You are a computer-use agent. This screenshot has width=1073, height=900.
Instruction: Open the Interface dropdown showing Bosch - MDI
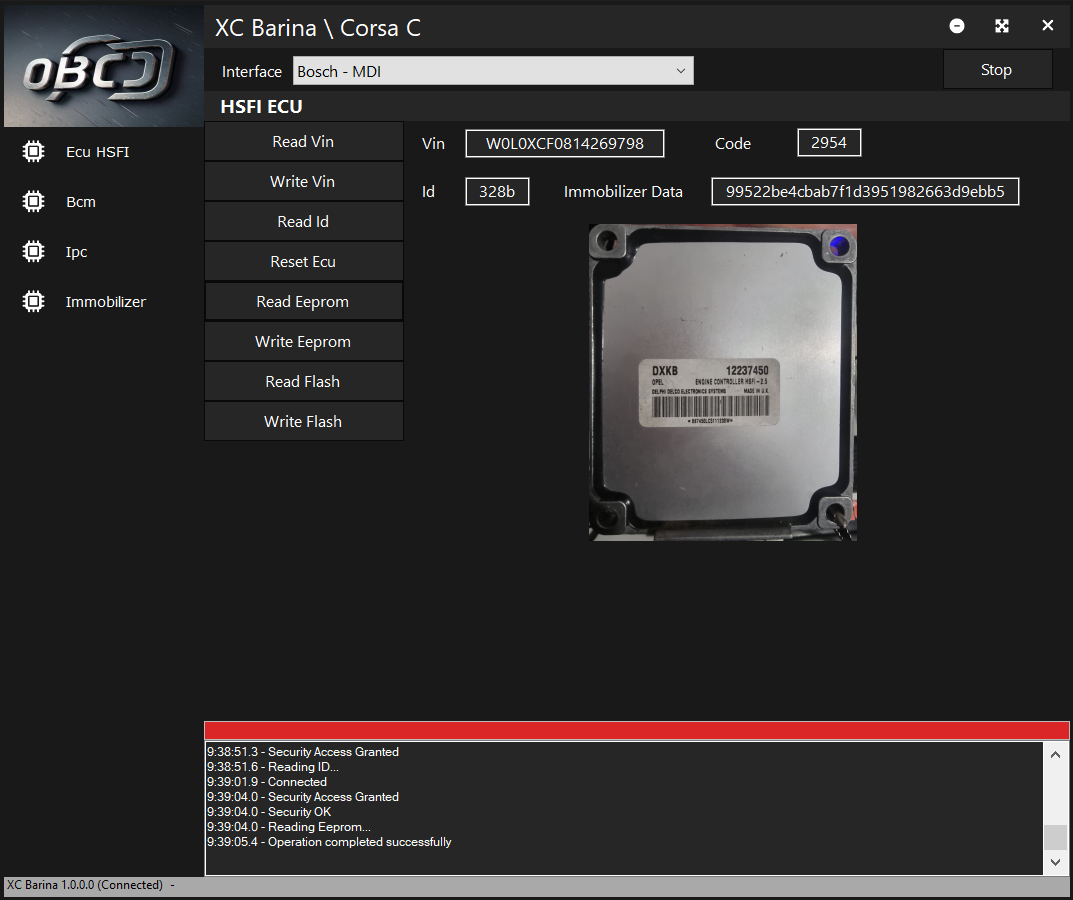pos(493,71)
